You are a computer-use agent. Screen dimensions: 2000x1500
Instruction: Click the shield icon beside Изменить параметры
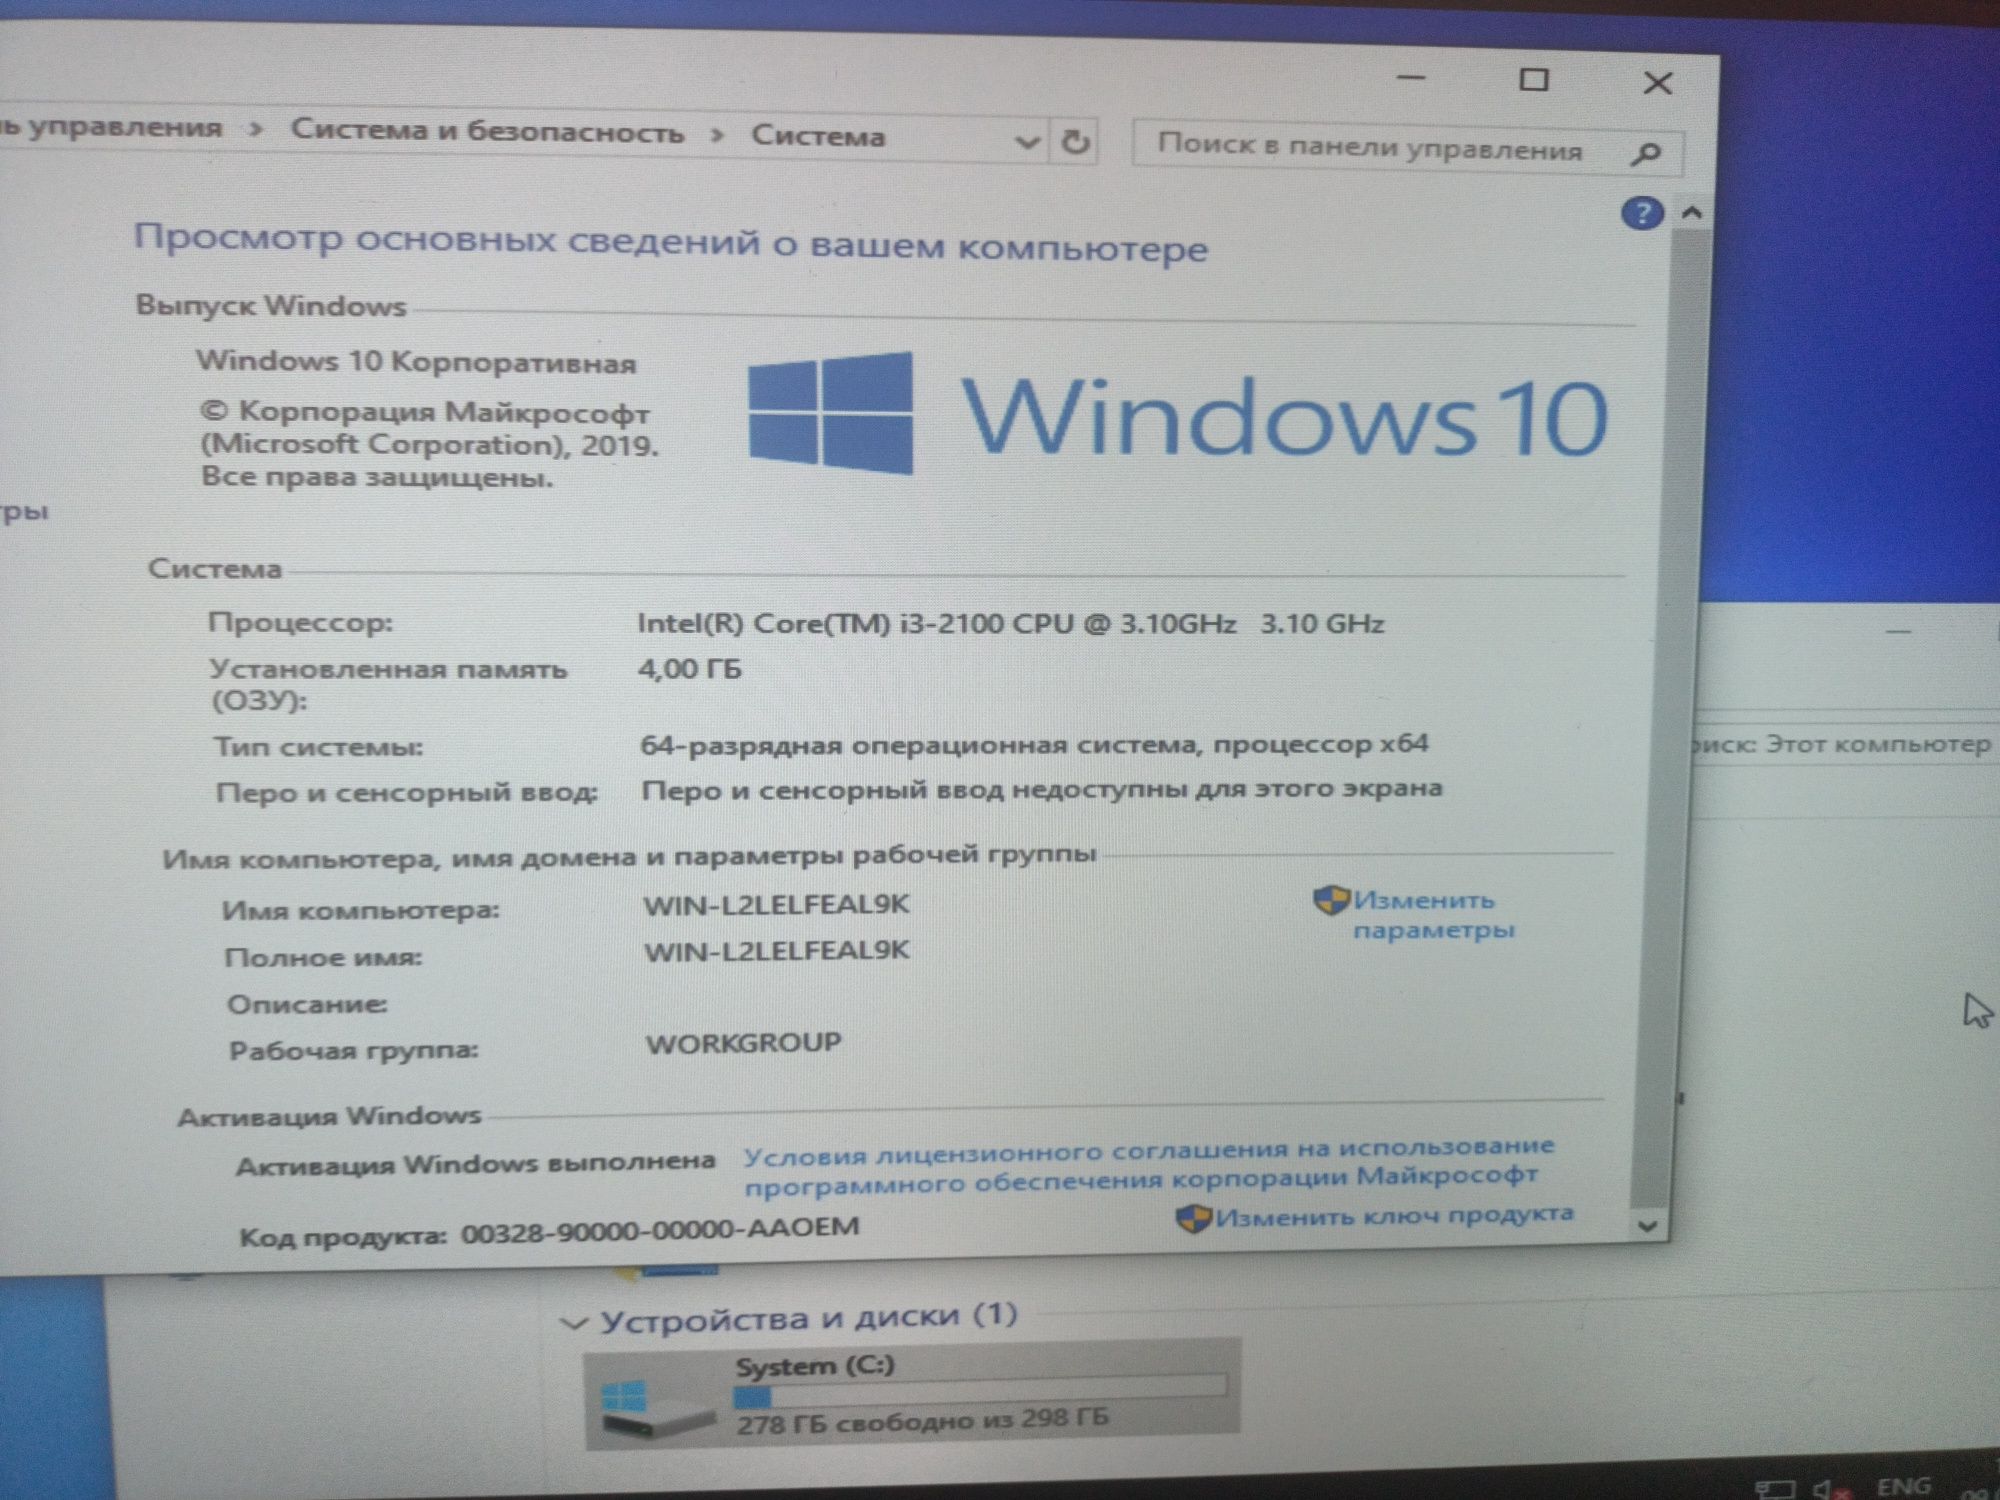point(1331,901)
